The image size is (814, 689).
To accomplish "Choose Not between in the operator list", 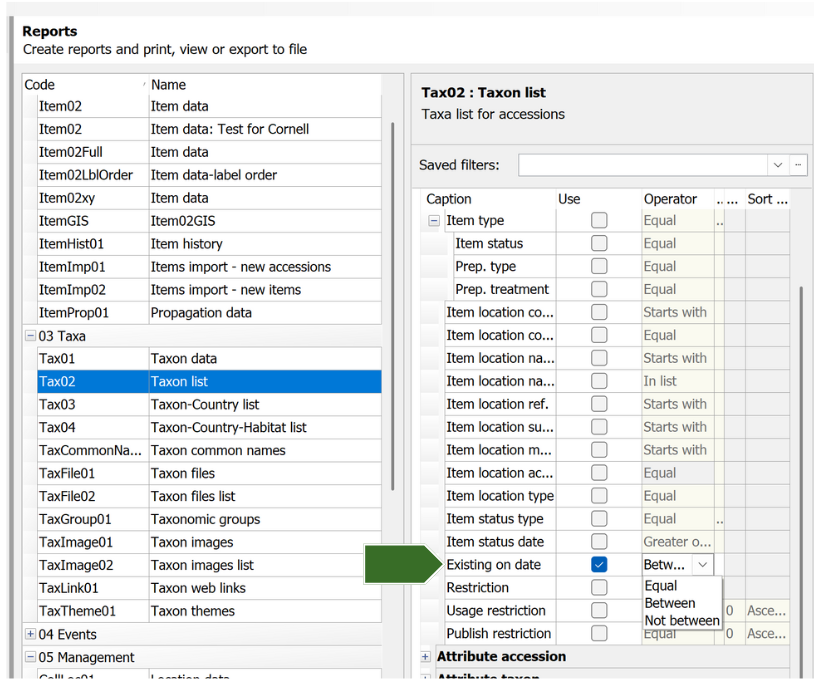I will point(682,620).
